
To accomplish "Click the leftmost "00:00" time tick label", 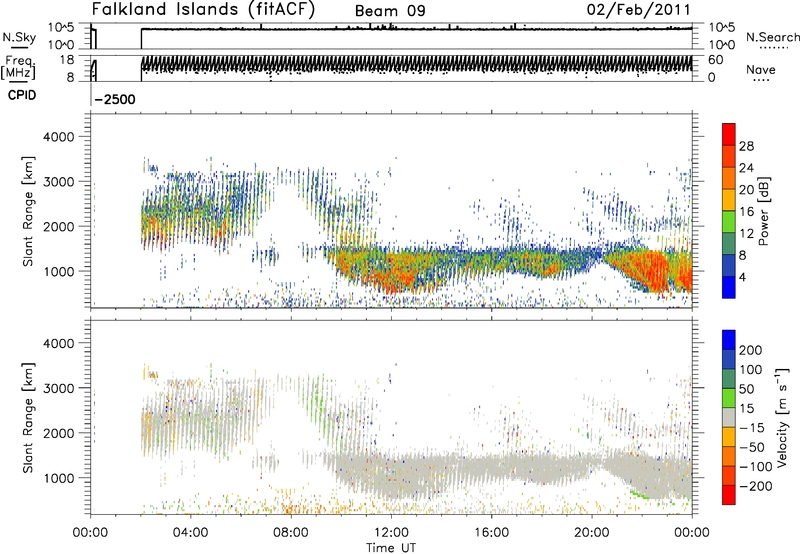I will click(x=90, y=533).
